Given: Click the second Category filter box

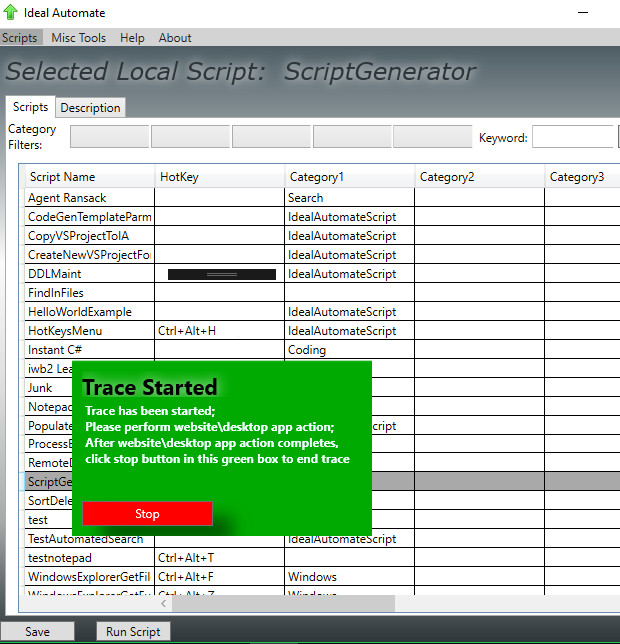Looking at the screenshot, I should click(x=190, y=137).
